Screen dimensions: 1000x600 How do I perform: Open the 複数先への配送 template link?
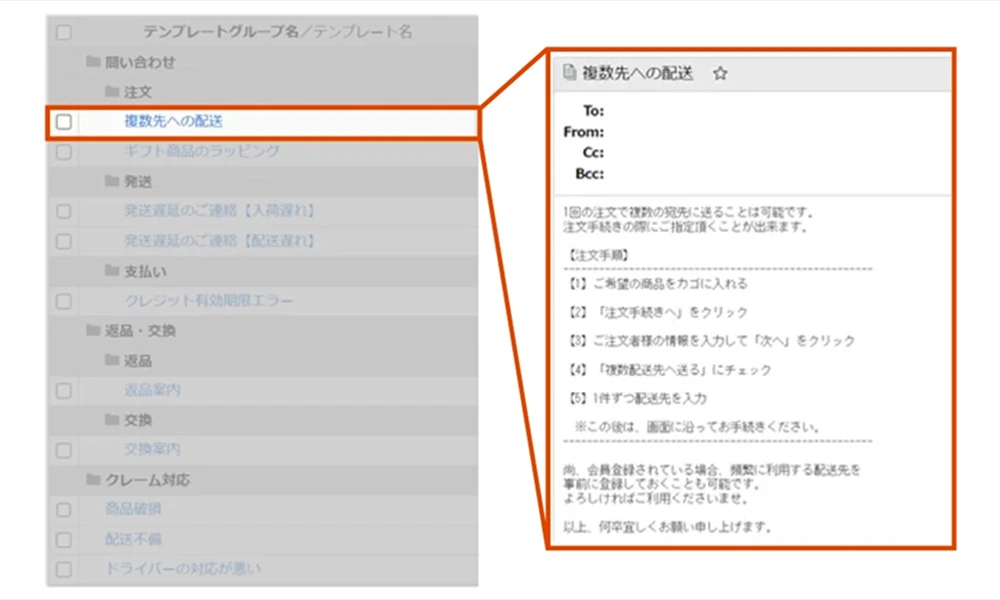(x=173, y=121)
